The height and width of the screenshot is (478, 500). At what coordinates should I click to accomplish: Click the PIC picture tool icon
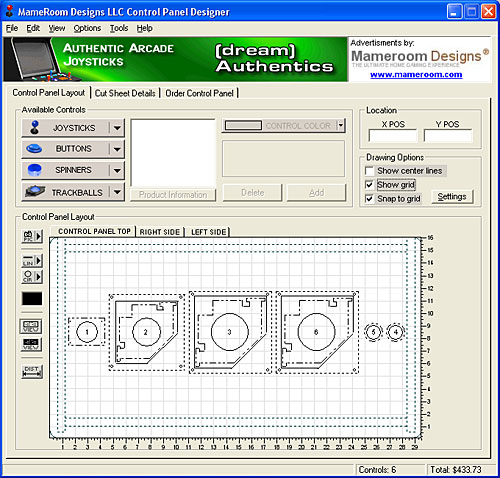[x=32, y=236]
